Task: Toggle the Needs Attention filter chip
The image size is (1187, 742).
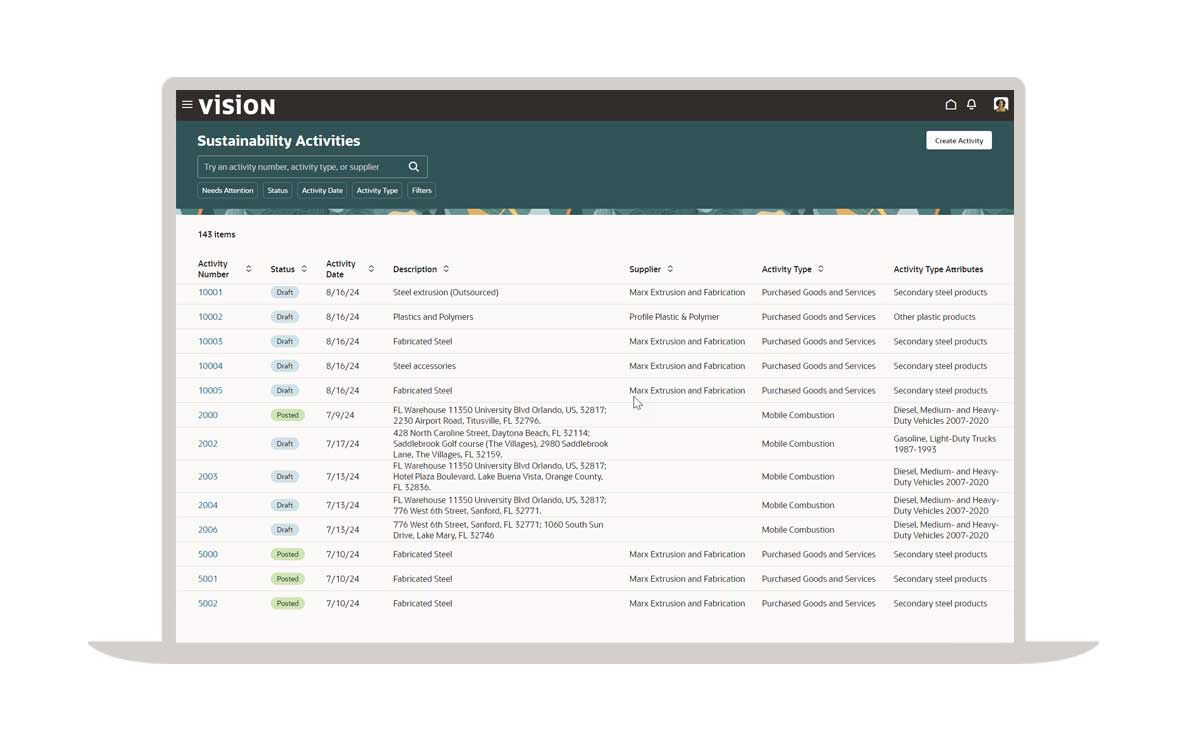Action: coord(227,191)
